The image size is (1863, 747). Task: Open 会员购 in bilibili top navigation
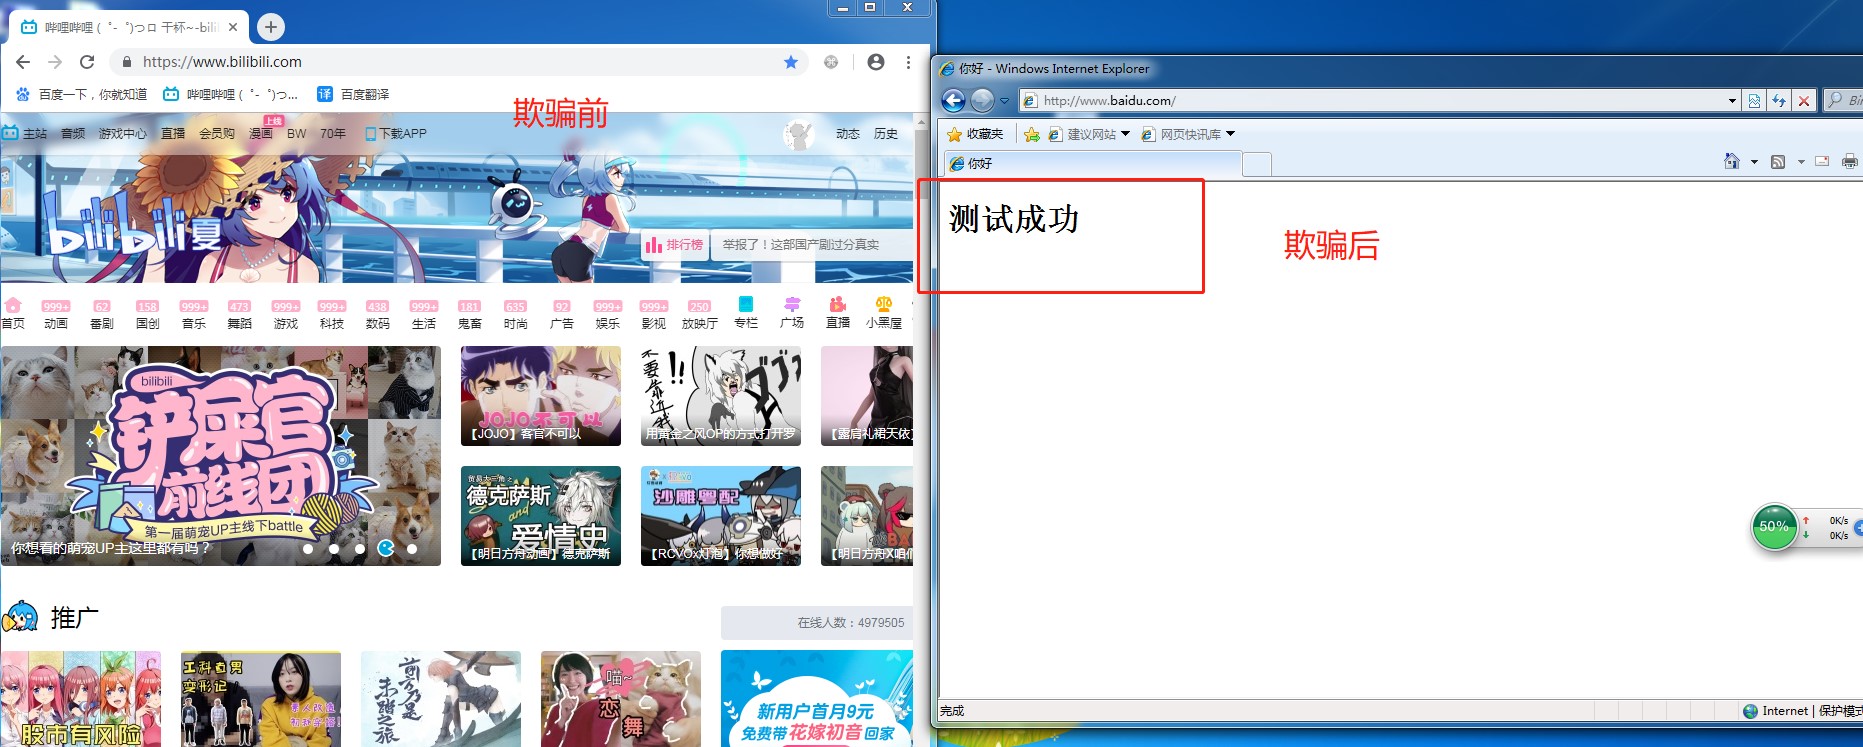(x=217, y=133)
